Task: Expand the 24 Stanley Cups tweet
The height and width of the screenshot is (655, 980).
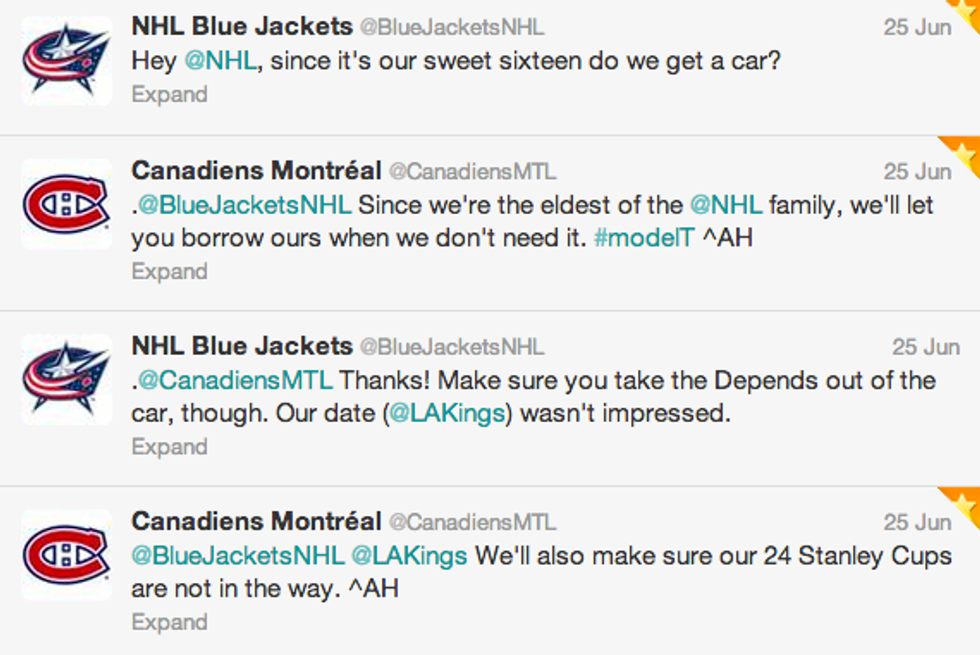Action: 169,622
